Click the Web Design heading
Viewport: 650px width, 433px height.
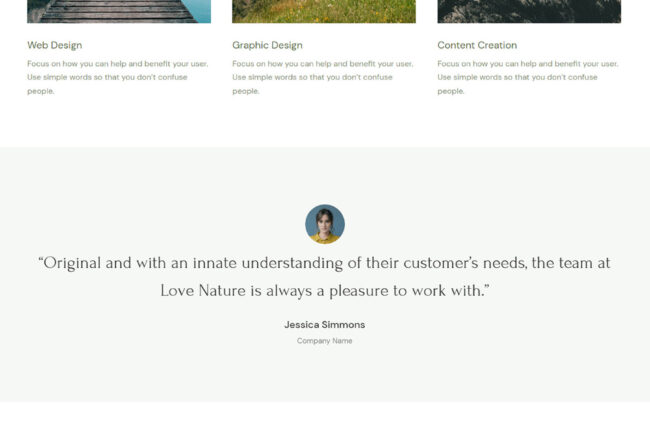(55, 45)
